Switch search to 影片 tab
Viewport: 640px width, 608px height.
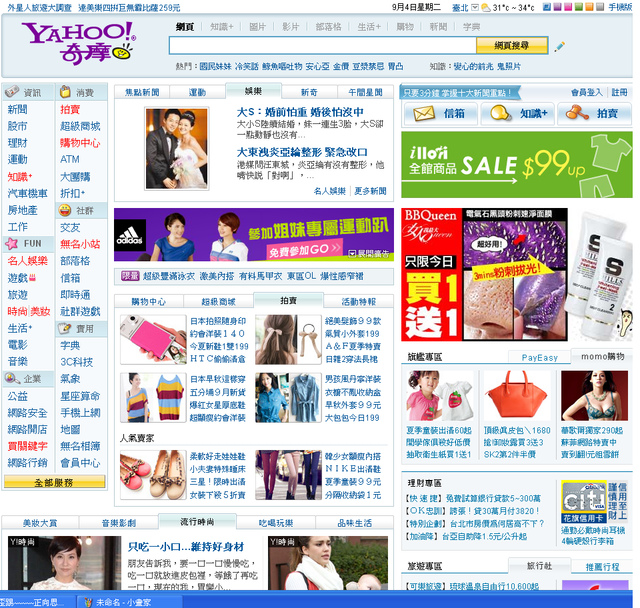[291, 27]
